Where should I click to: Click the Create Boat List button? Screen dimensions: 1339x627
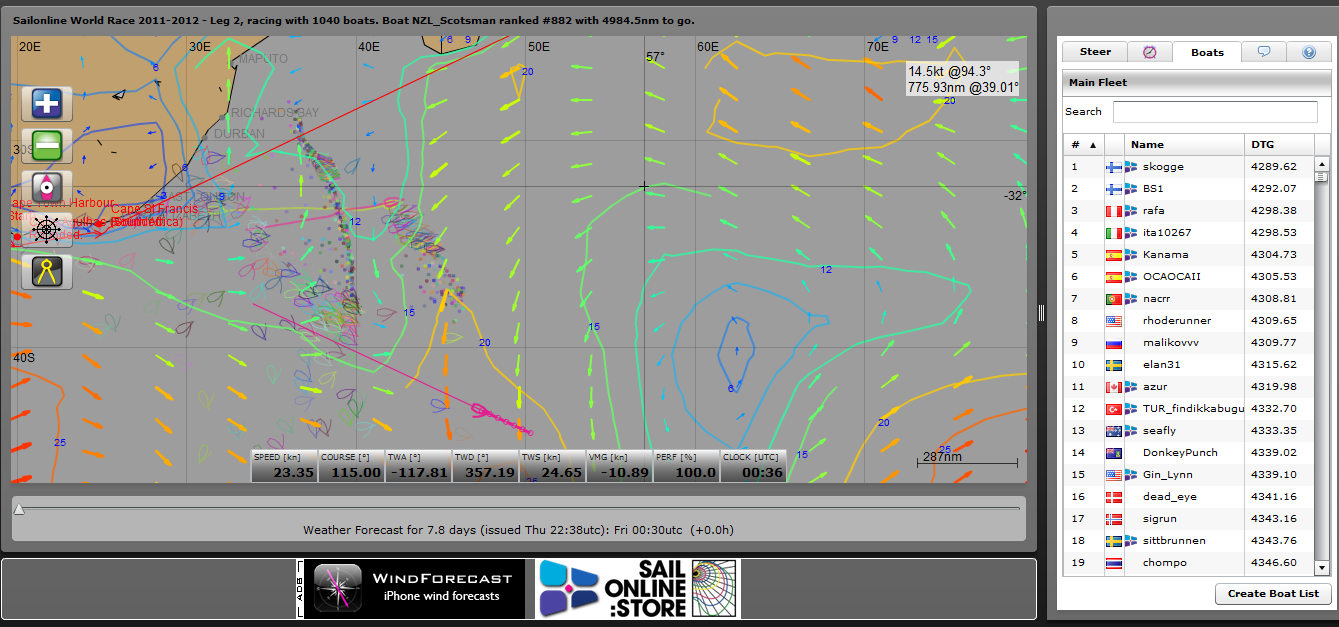click(1273, 594)
